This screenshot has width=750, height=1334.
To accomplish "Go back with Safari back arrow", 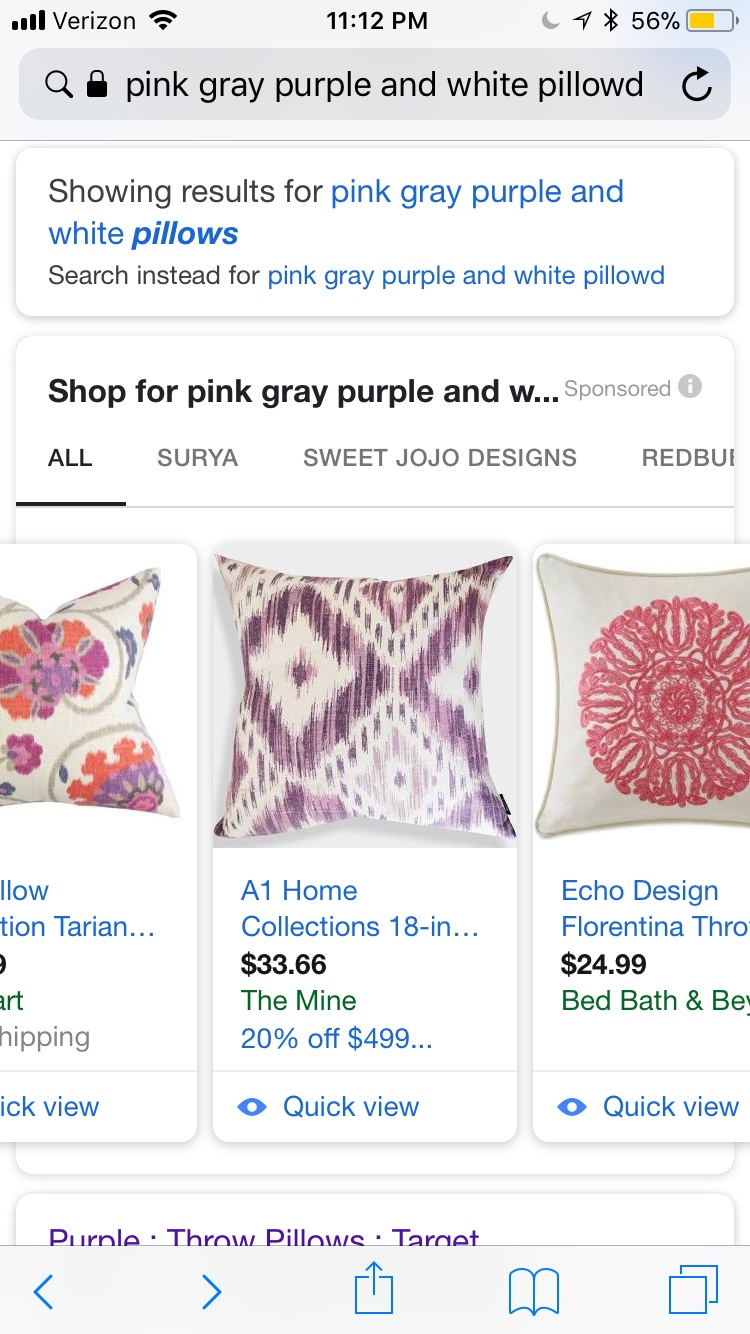I will tap(43, 1292).
